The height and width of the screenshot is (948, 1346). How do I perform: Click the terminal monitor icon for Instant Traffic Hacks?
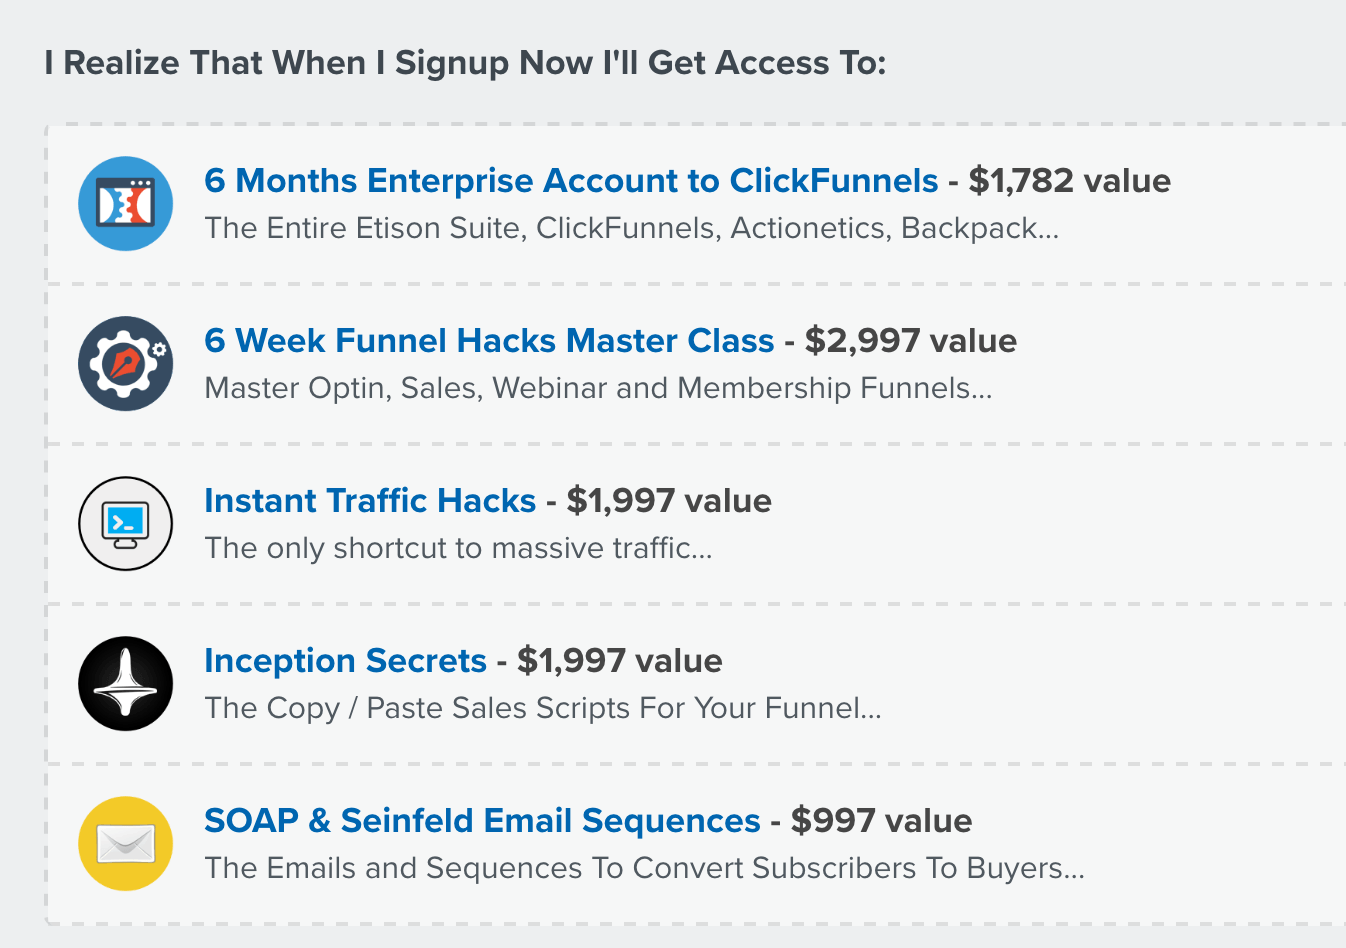pos(125,523)
